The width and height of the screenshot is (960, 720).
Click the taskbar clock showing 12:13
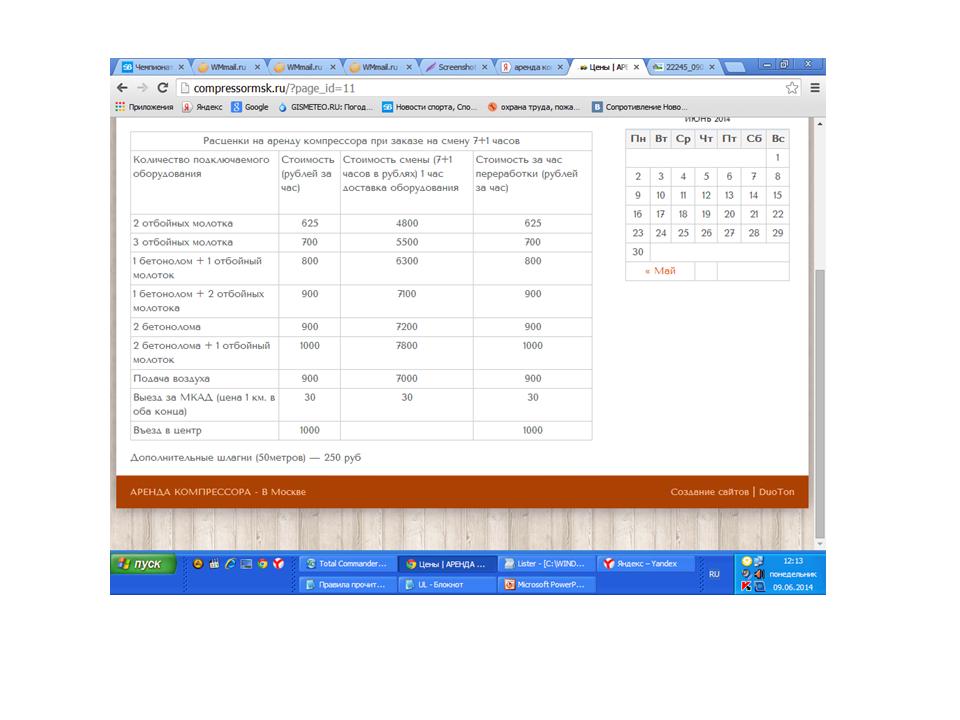(x=793, y=561)
